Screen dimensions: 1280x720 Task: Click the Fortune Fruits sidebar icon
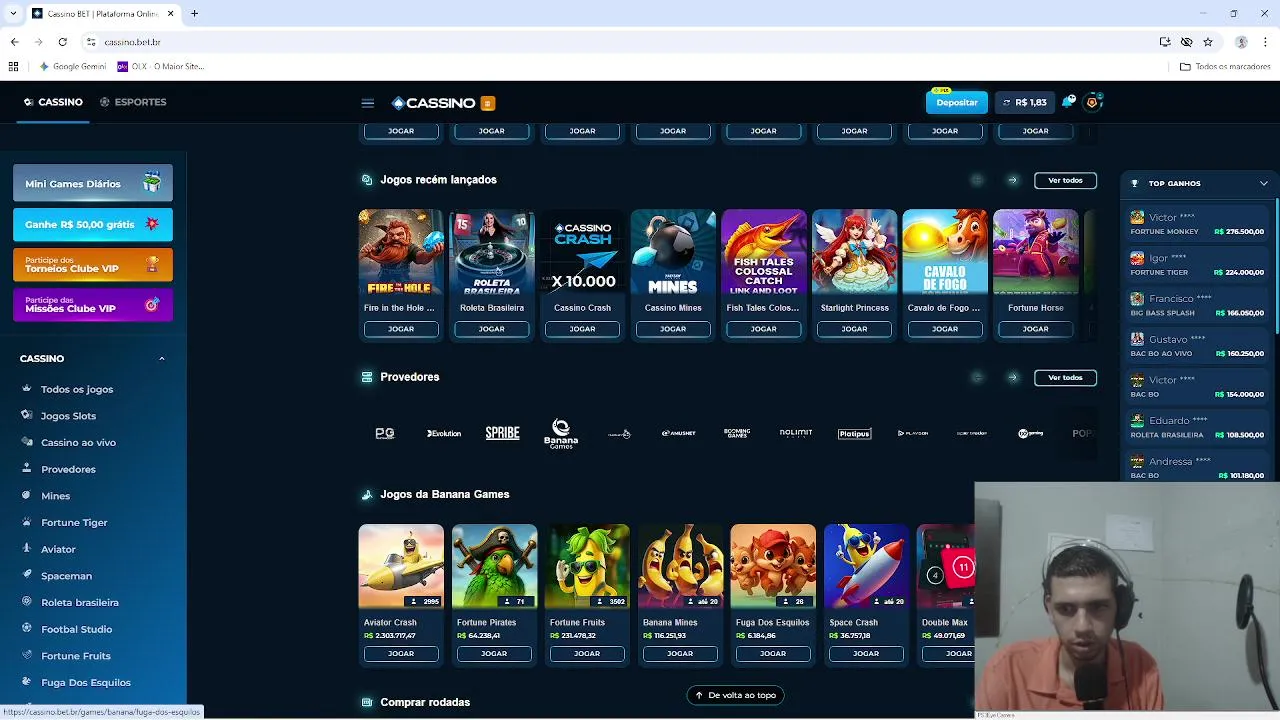(x=27, y=655)
